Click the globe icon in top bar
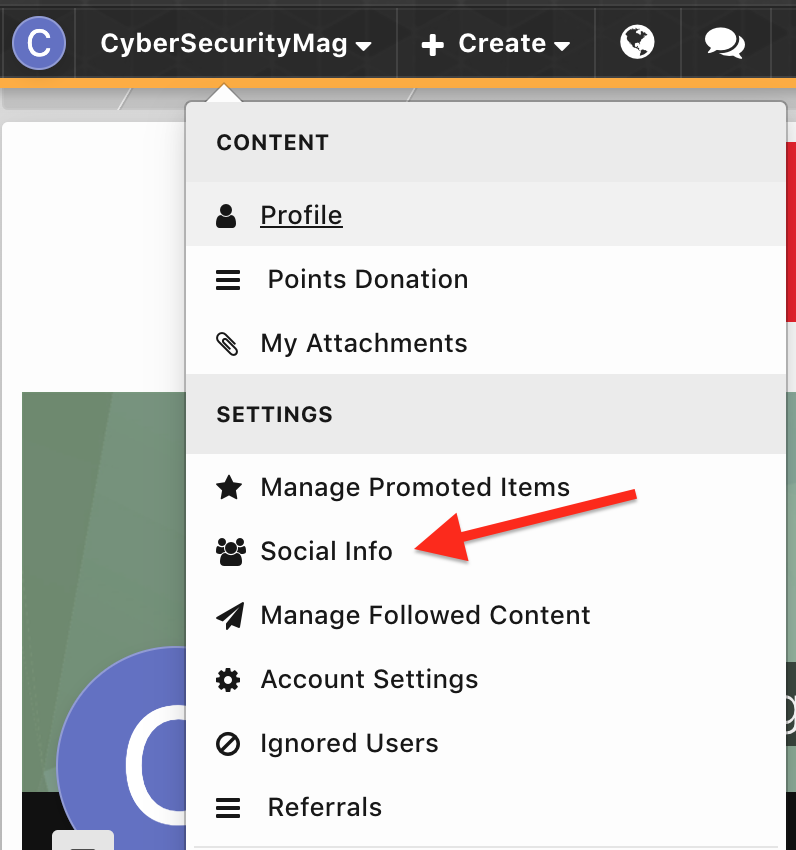 pos(637,43)
